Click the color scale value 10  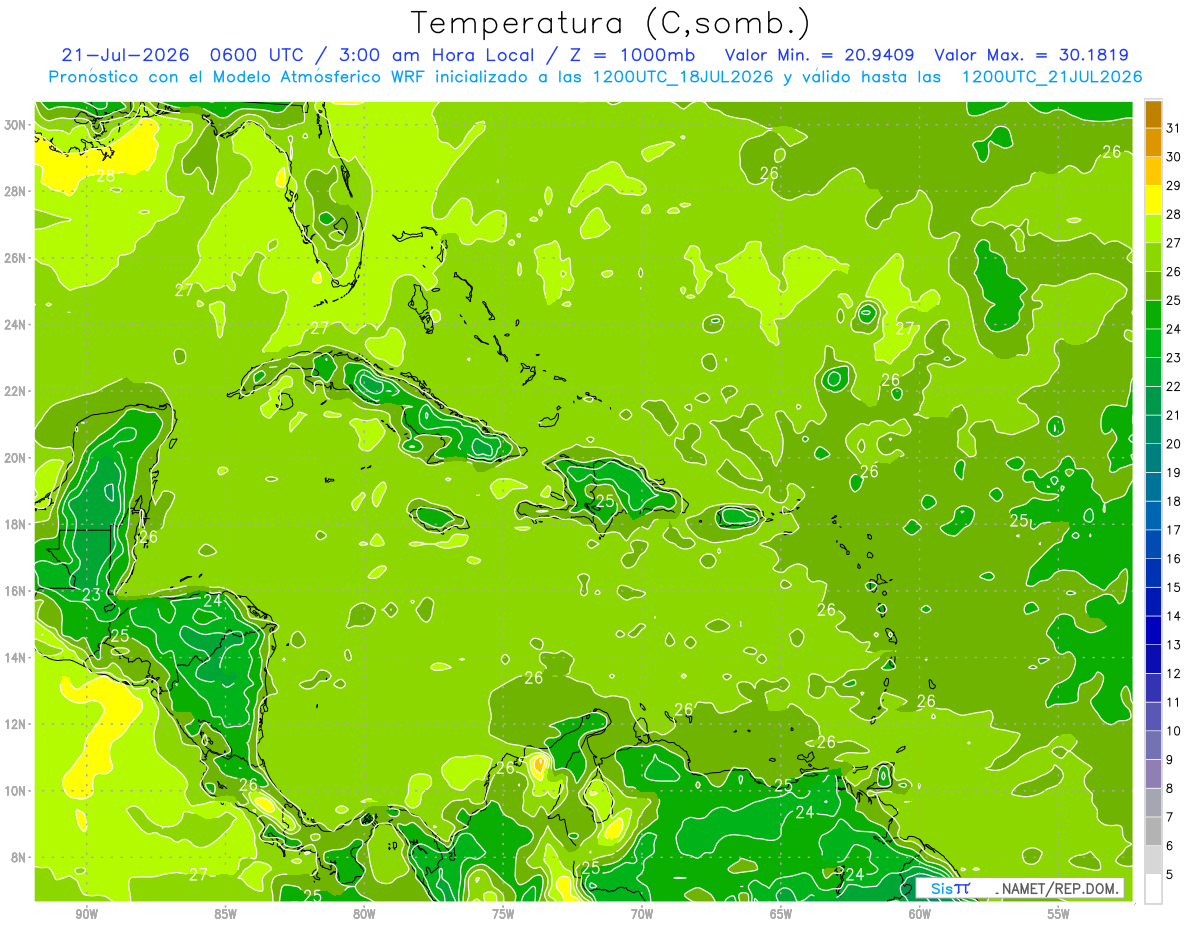(x=1174, y=731)
